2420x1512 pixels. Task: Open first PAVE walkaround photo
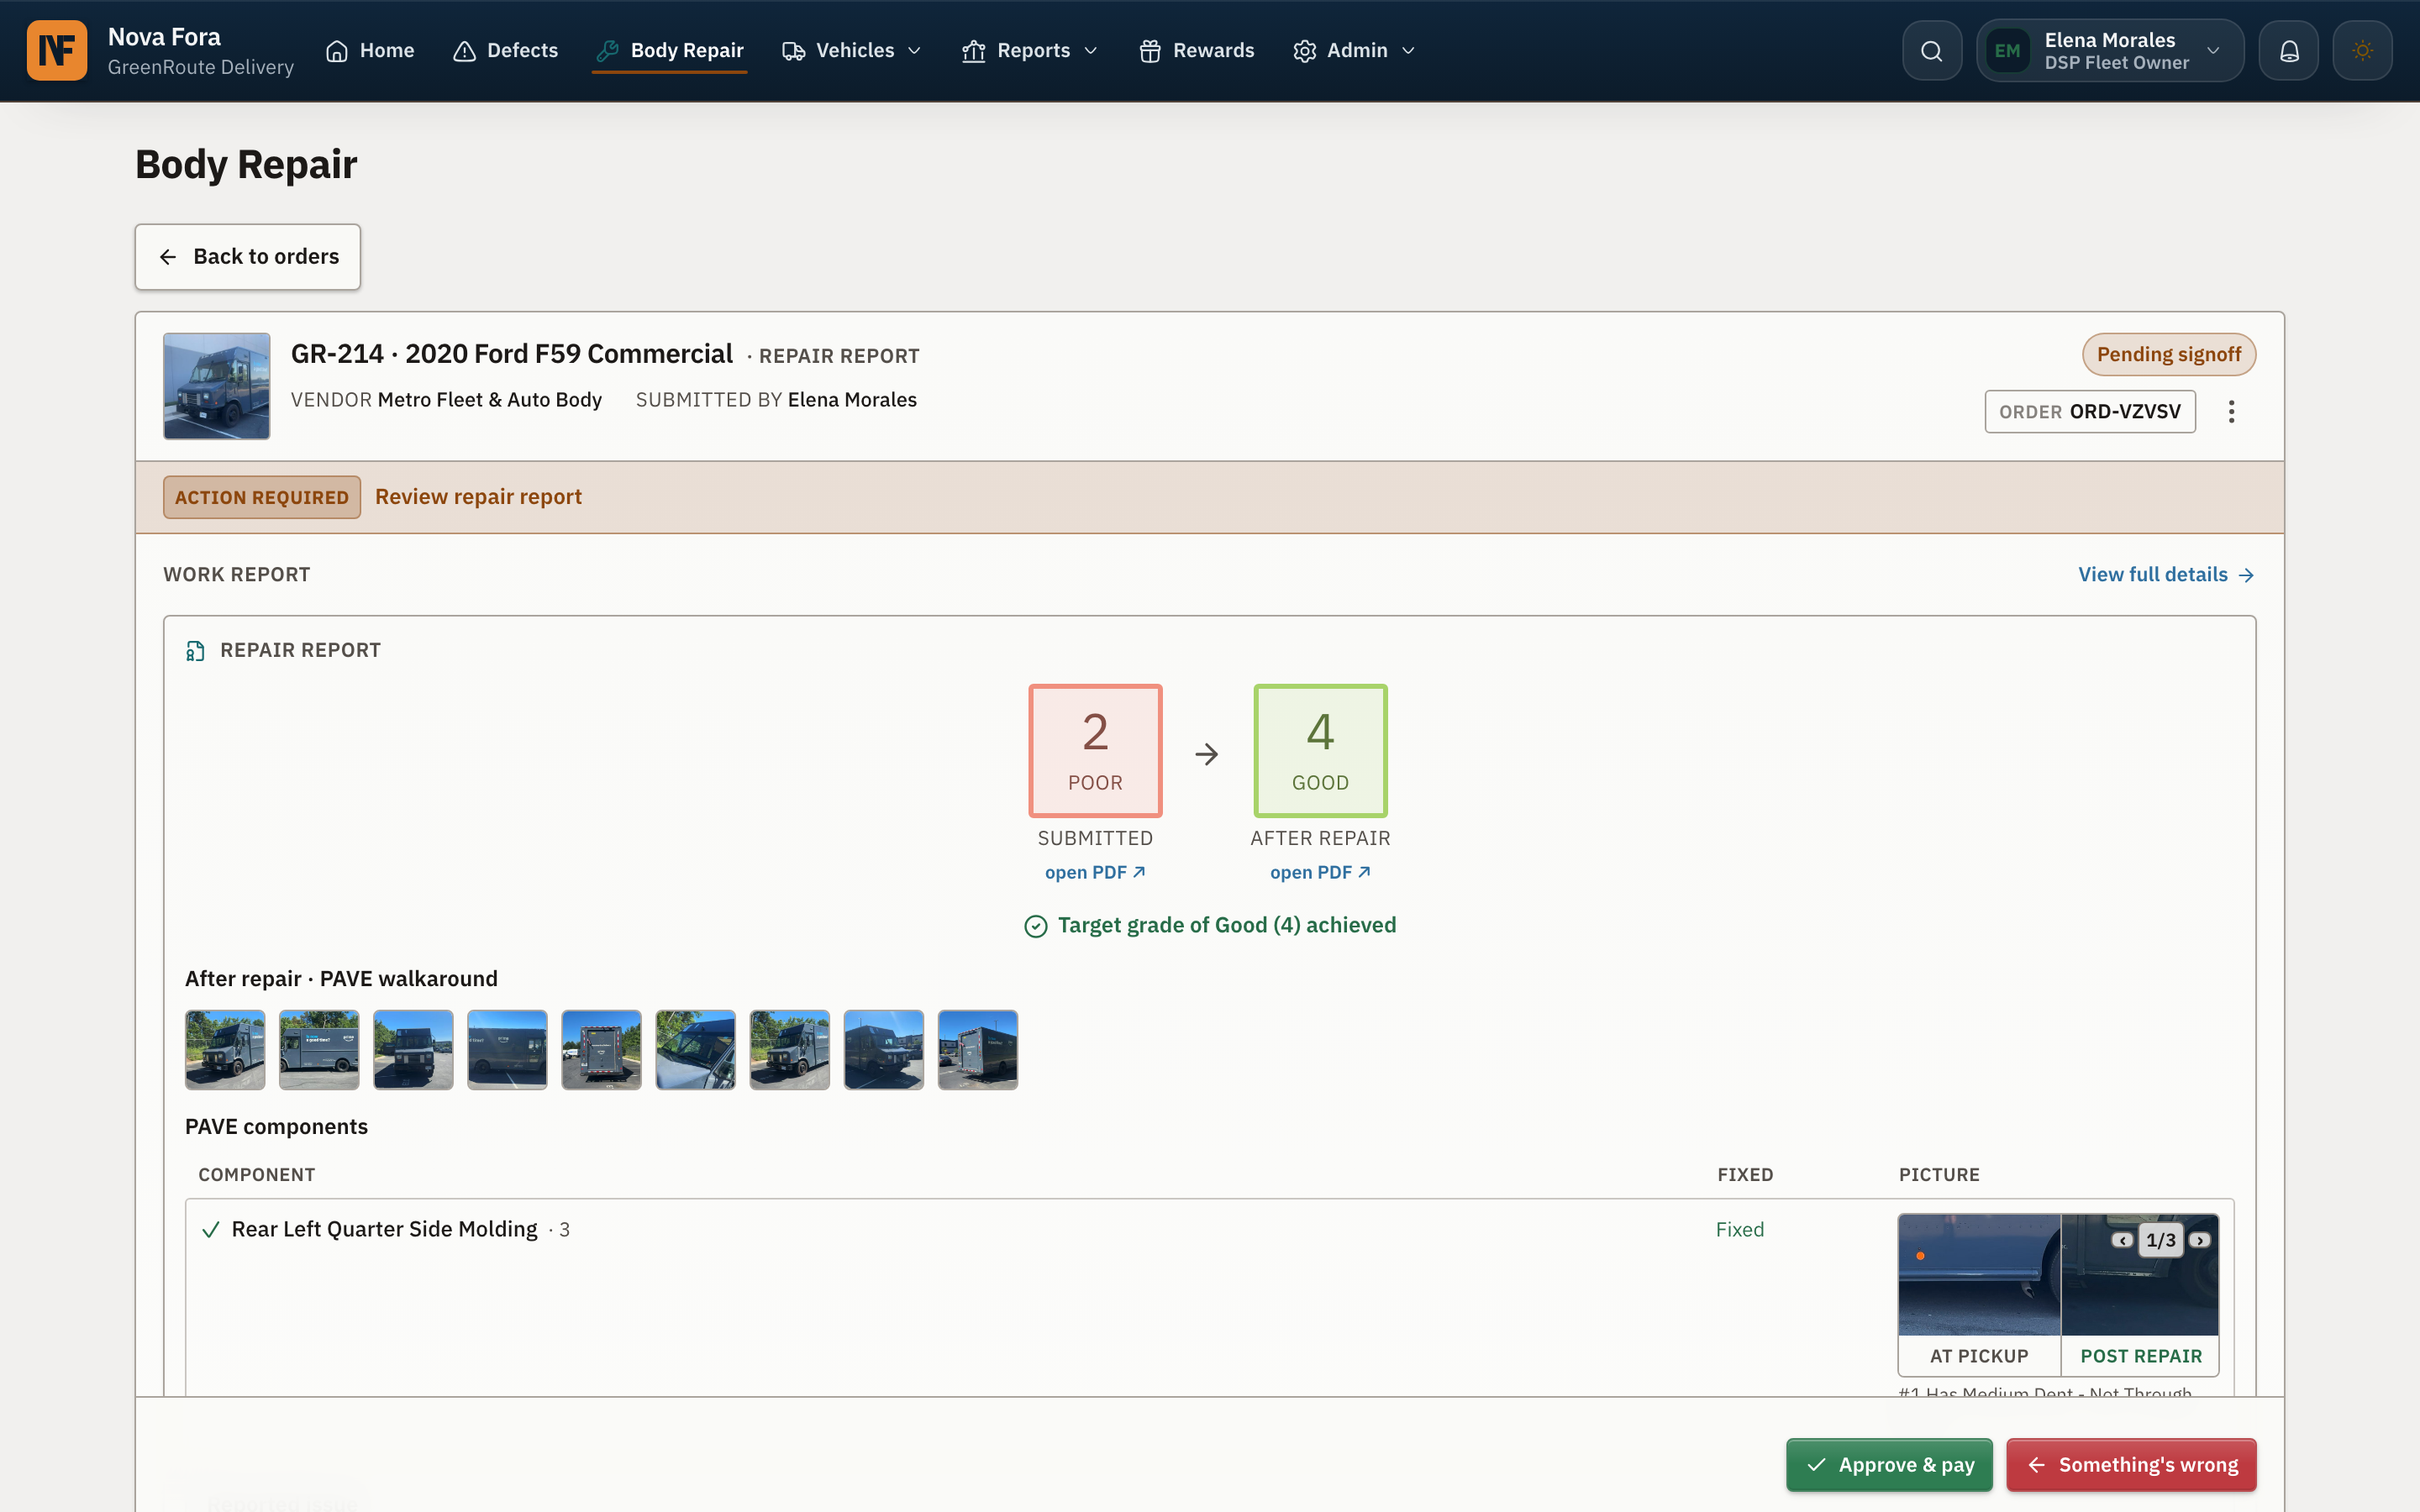(x=225, y=1050)
